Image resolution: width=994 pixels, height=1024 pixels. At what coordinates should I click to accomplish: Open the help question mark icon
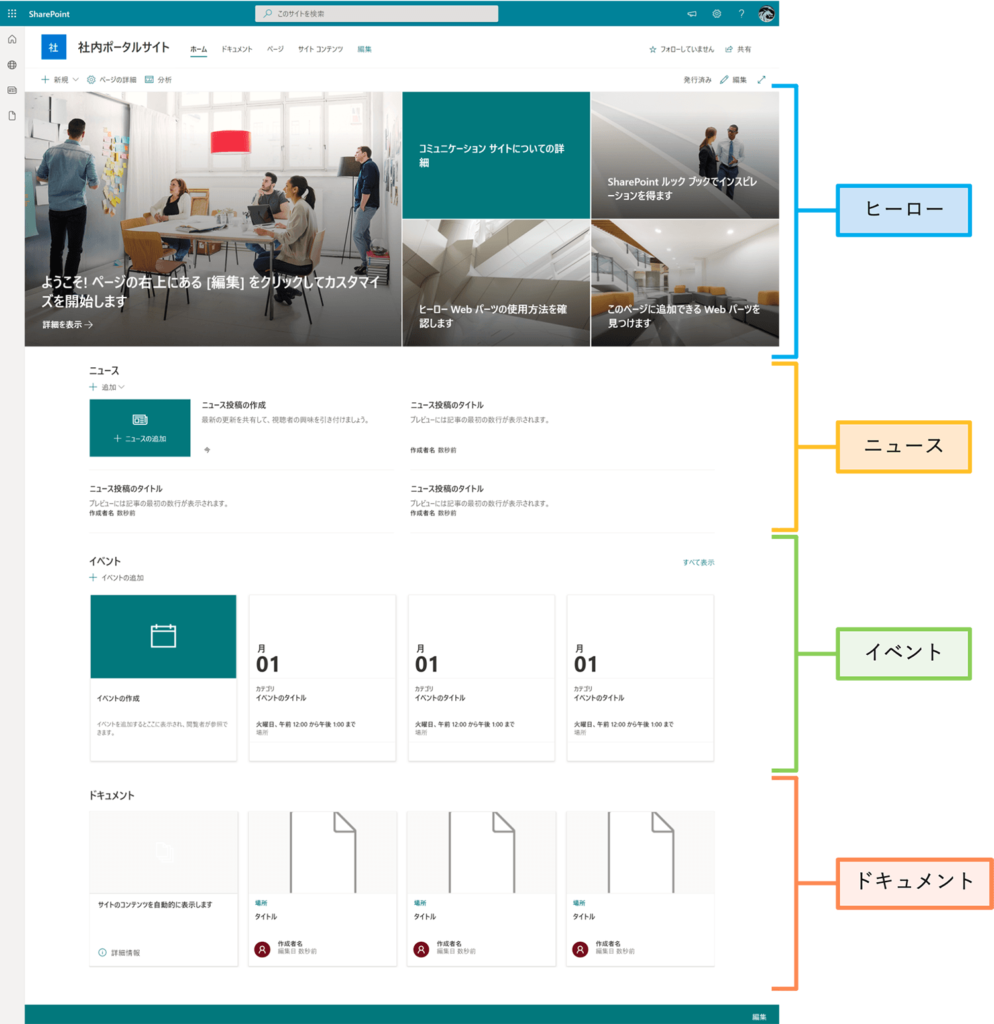tap(741, 14)
